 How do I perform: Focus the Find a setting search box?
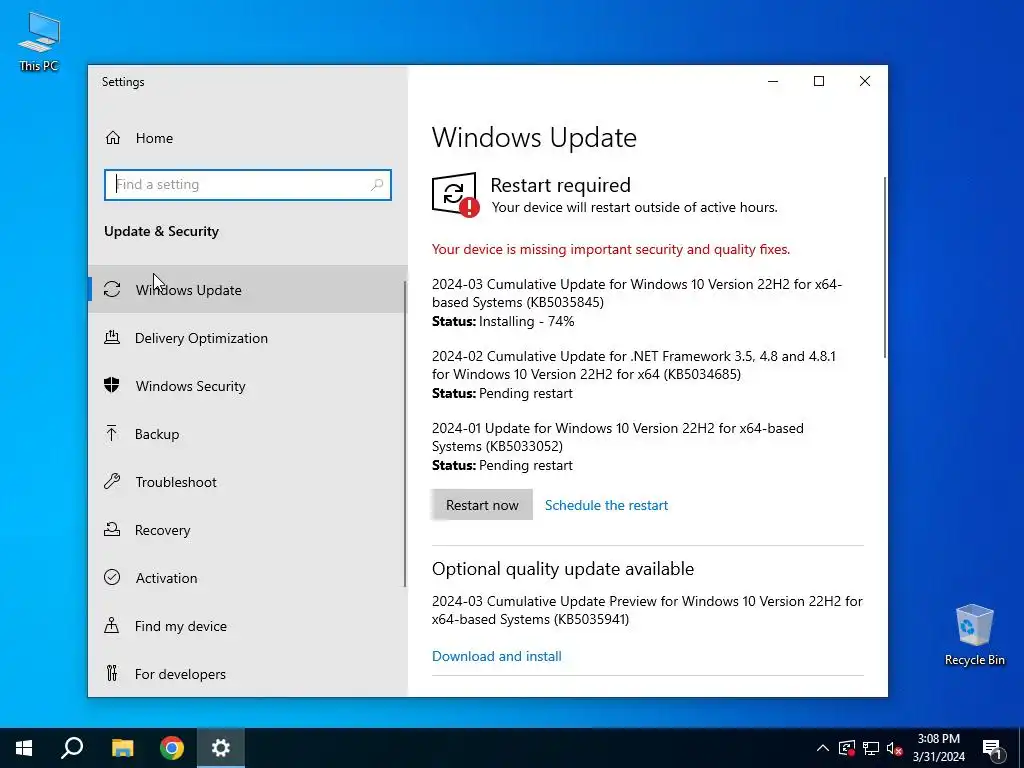click(x=248, y=185)
